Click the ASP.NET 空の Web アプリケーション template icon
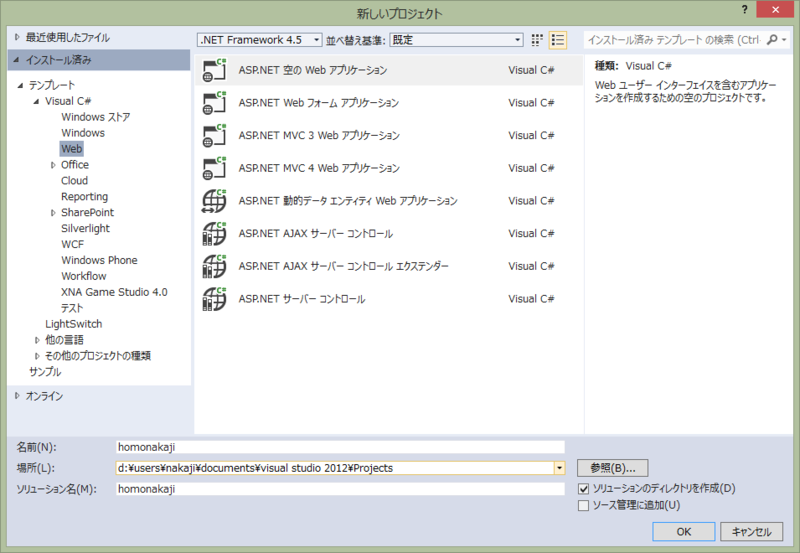The image size is (800, 553). (x=214, y=70)
